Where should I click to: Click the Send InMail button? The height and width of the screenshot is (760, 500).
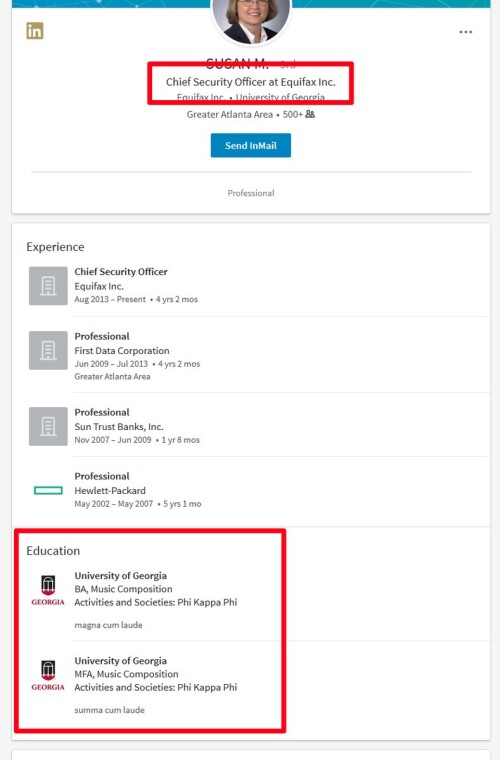[x=251, y=145]
